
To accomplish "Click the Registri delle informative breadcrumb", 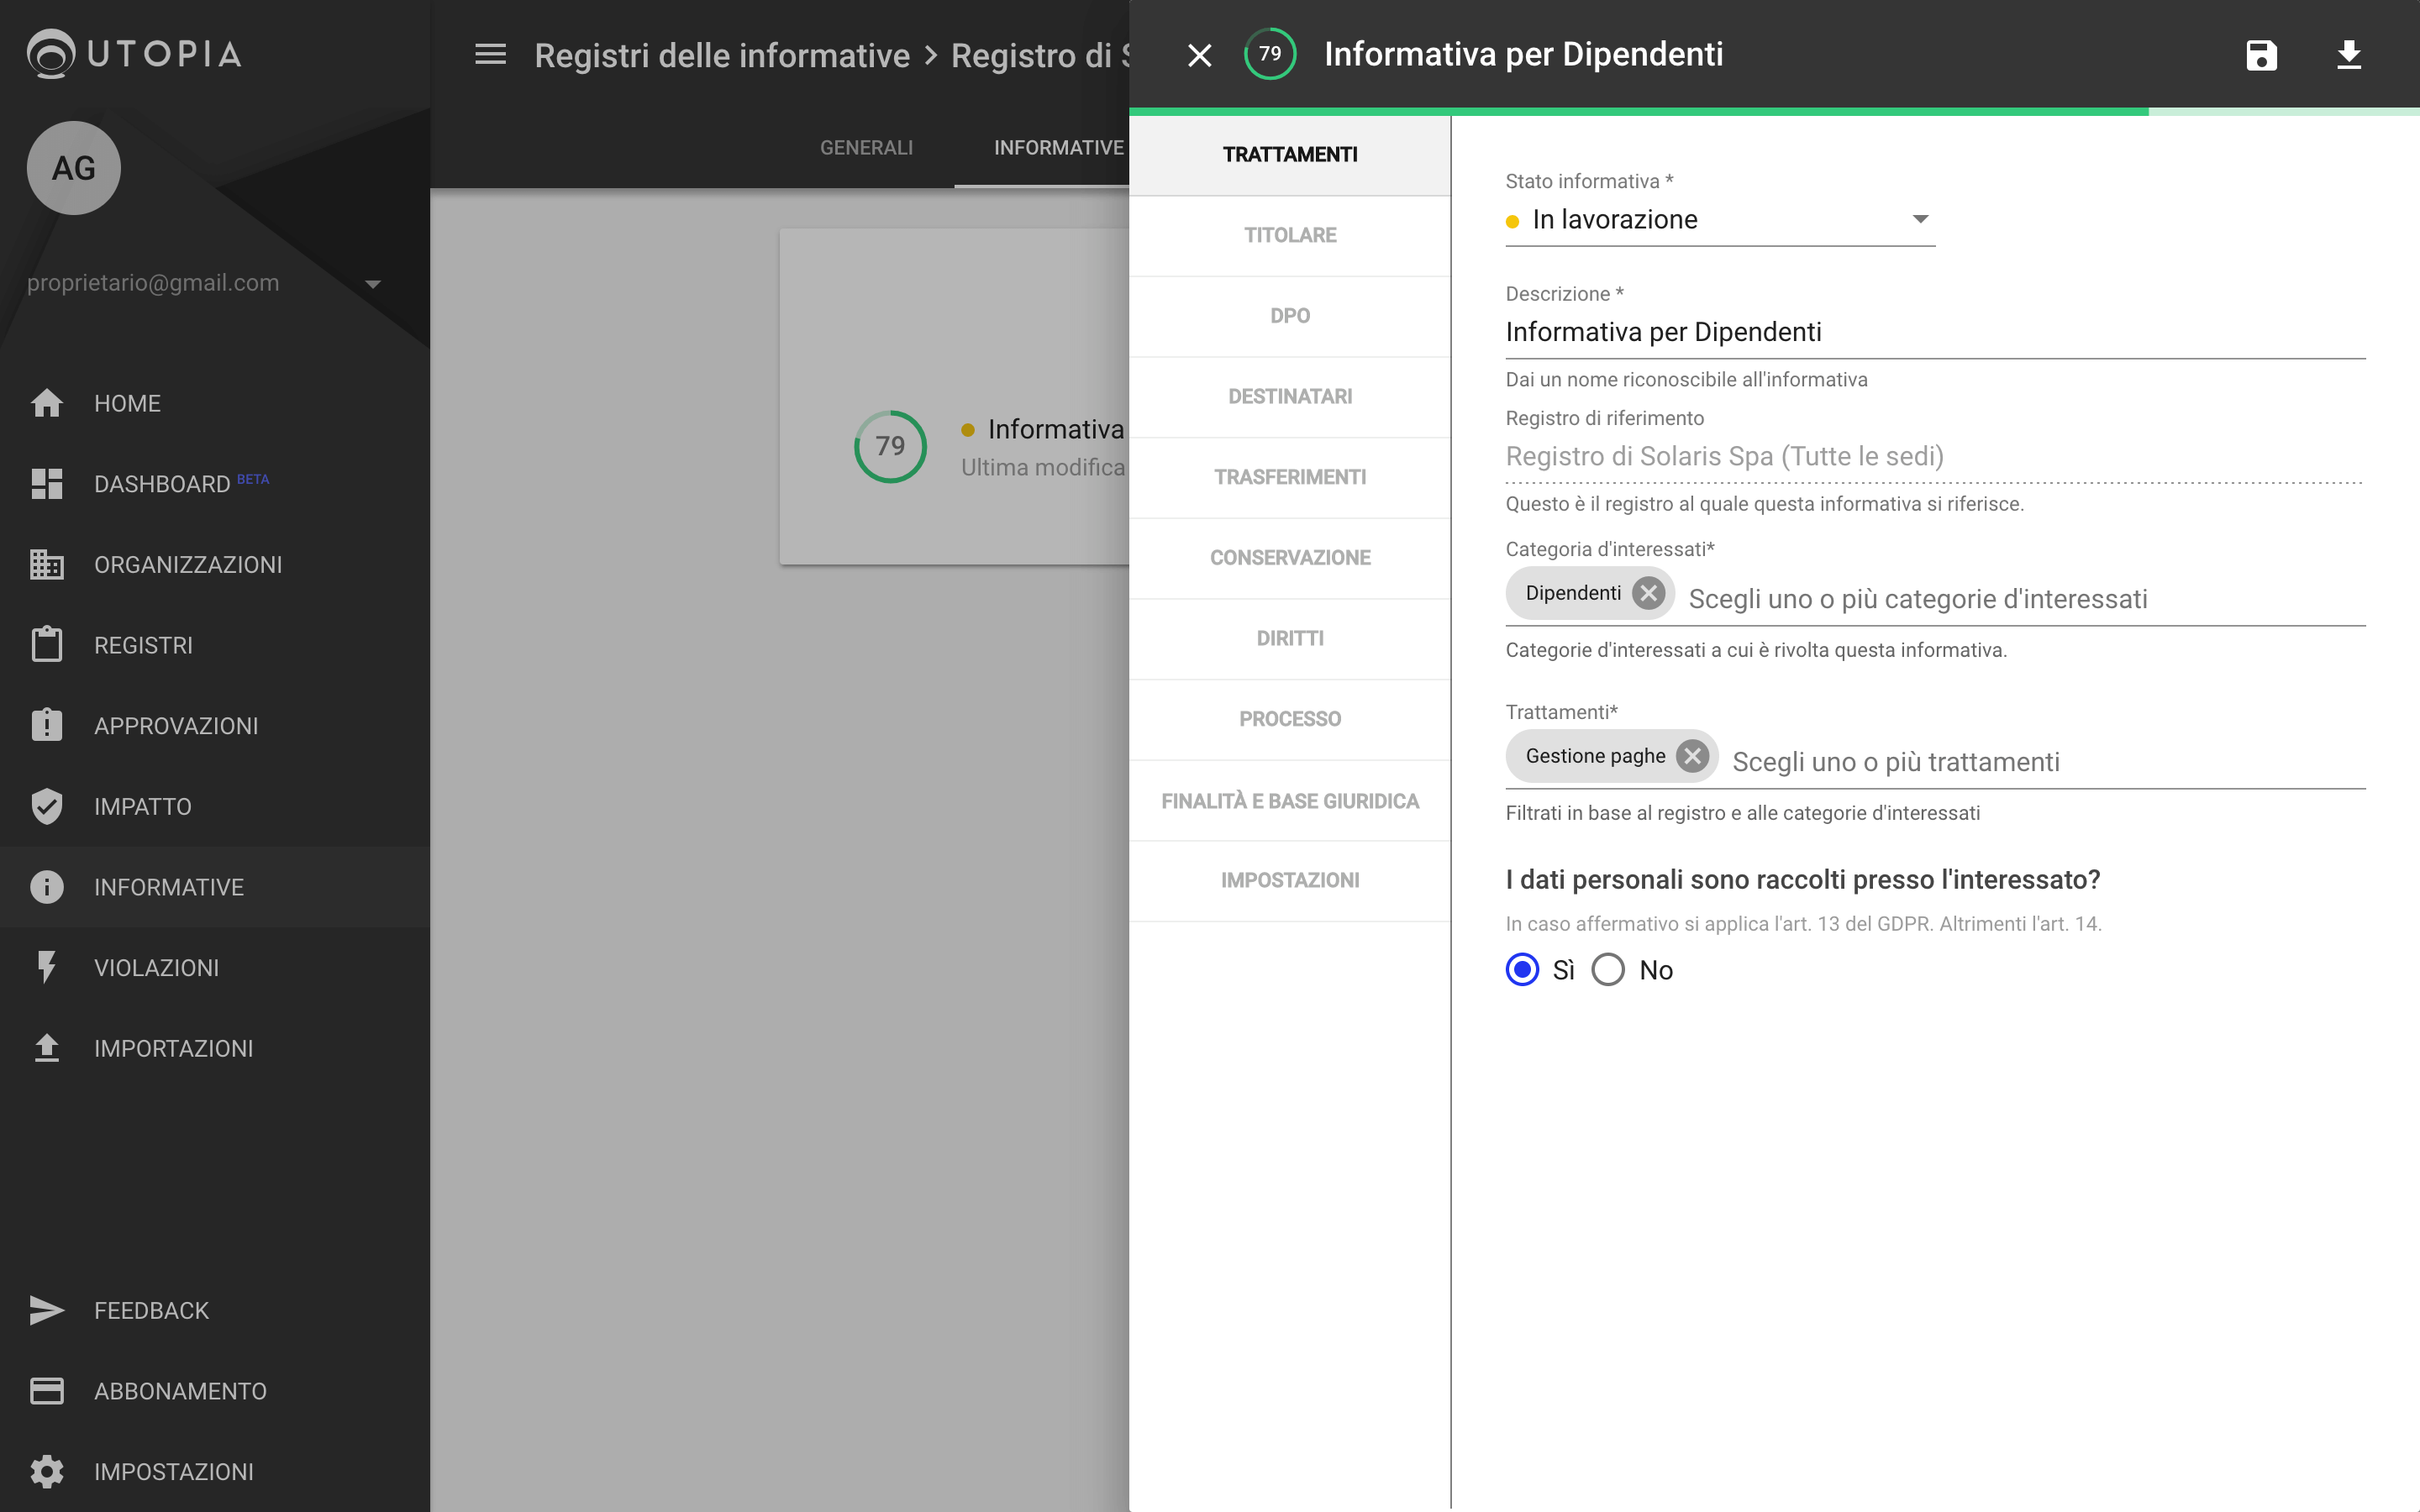I will click(x=722, y=55).
